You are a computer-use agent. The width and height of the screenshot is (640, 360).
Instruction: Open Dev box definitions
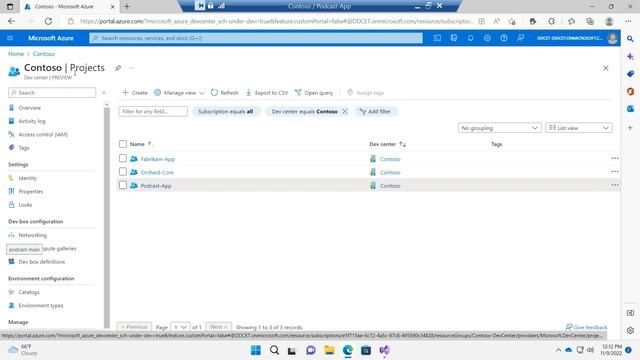42,262
